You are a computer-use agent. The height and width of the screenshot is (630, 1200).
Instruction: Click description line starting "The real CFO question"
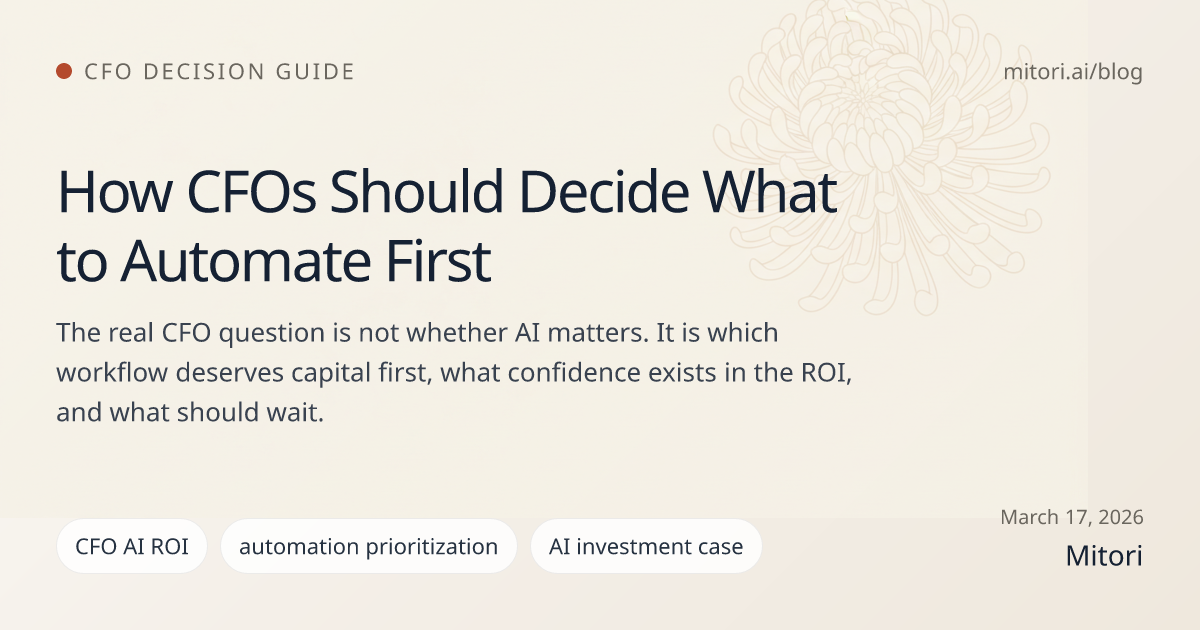403,332
